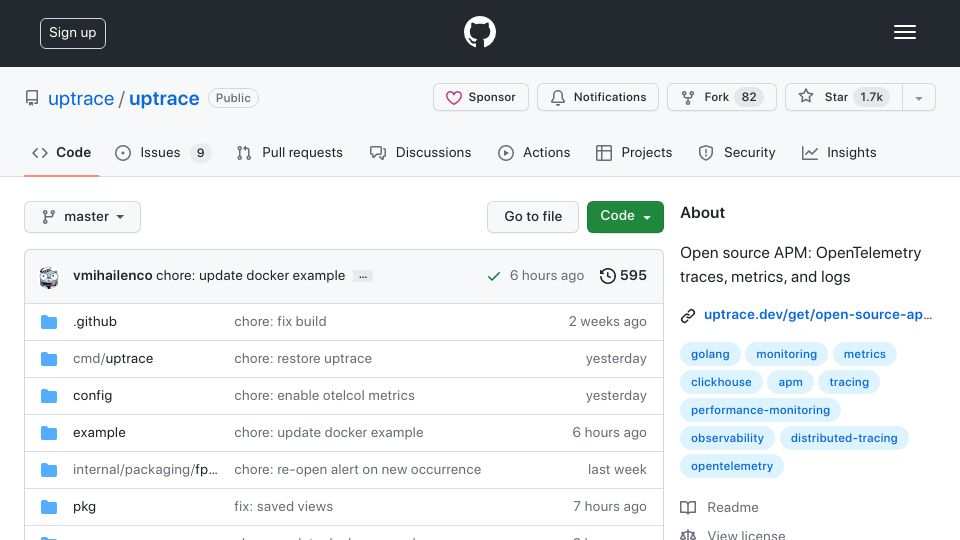Click the metrics topic tag

tap(864, 354)
